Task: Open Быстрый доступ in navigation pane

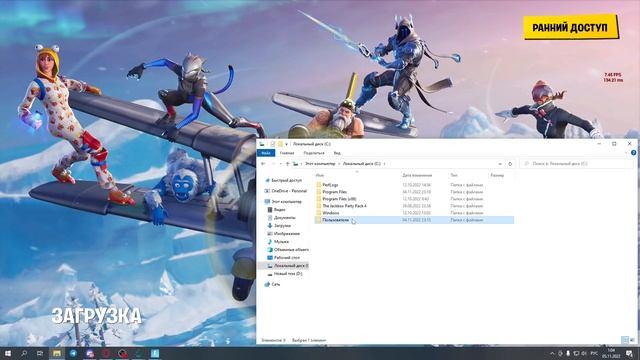Action: [x=283, y=180]
